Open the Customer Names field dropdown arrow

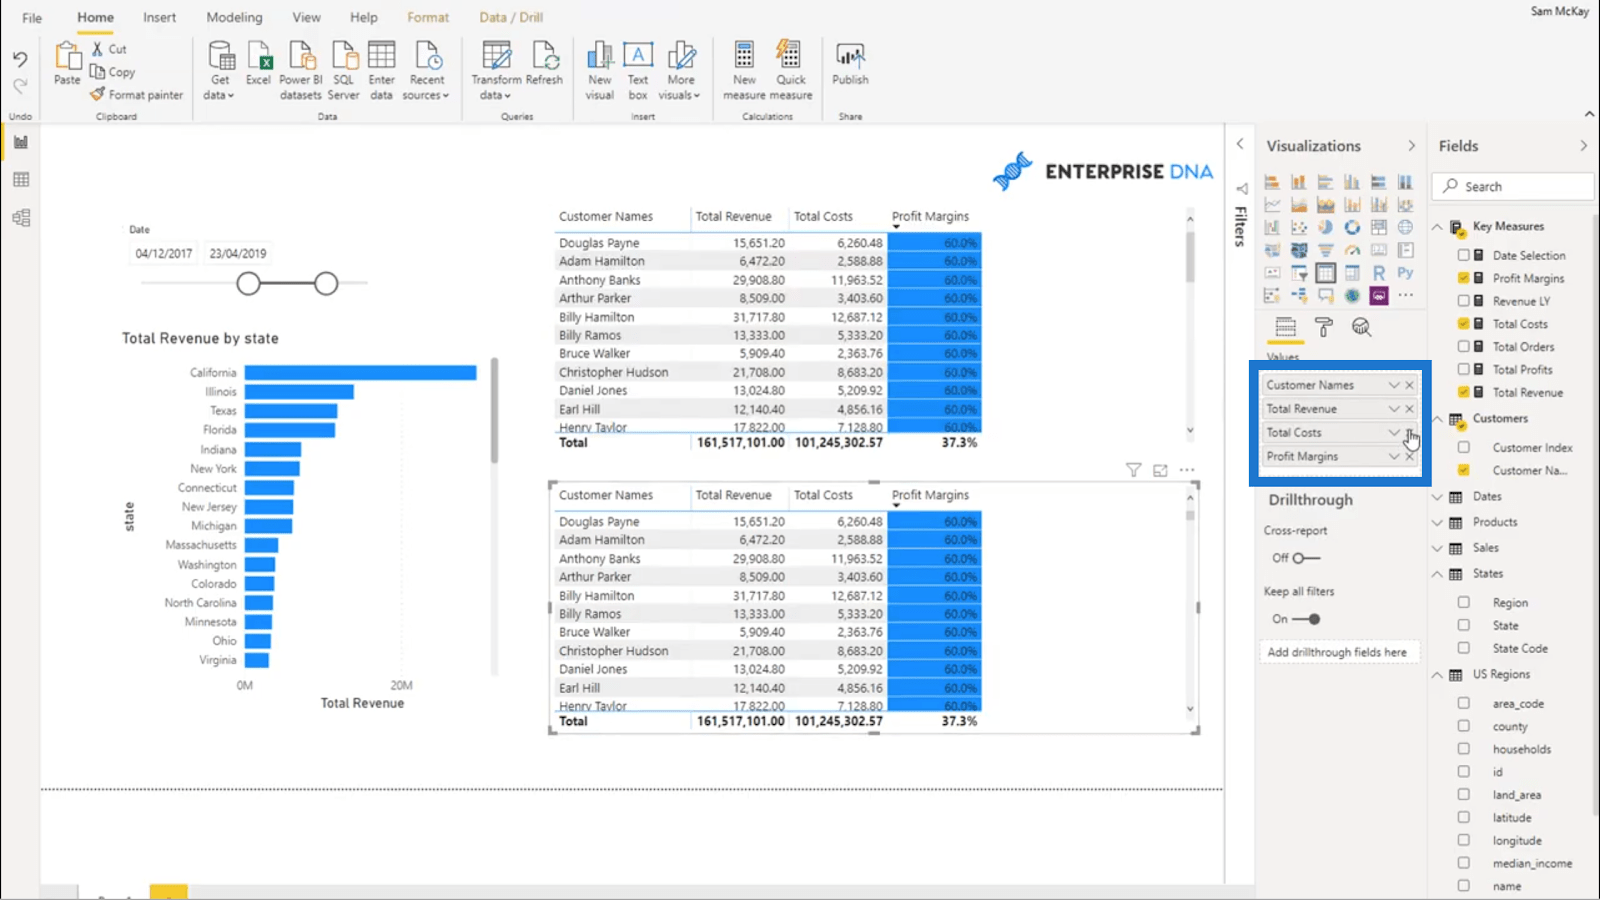[x=1393, y=385]
